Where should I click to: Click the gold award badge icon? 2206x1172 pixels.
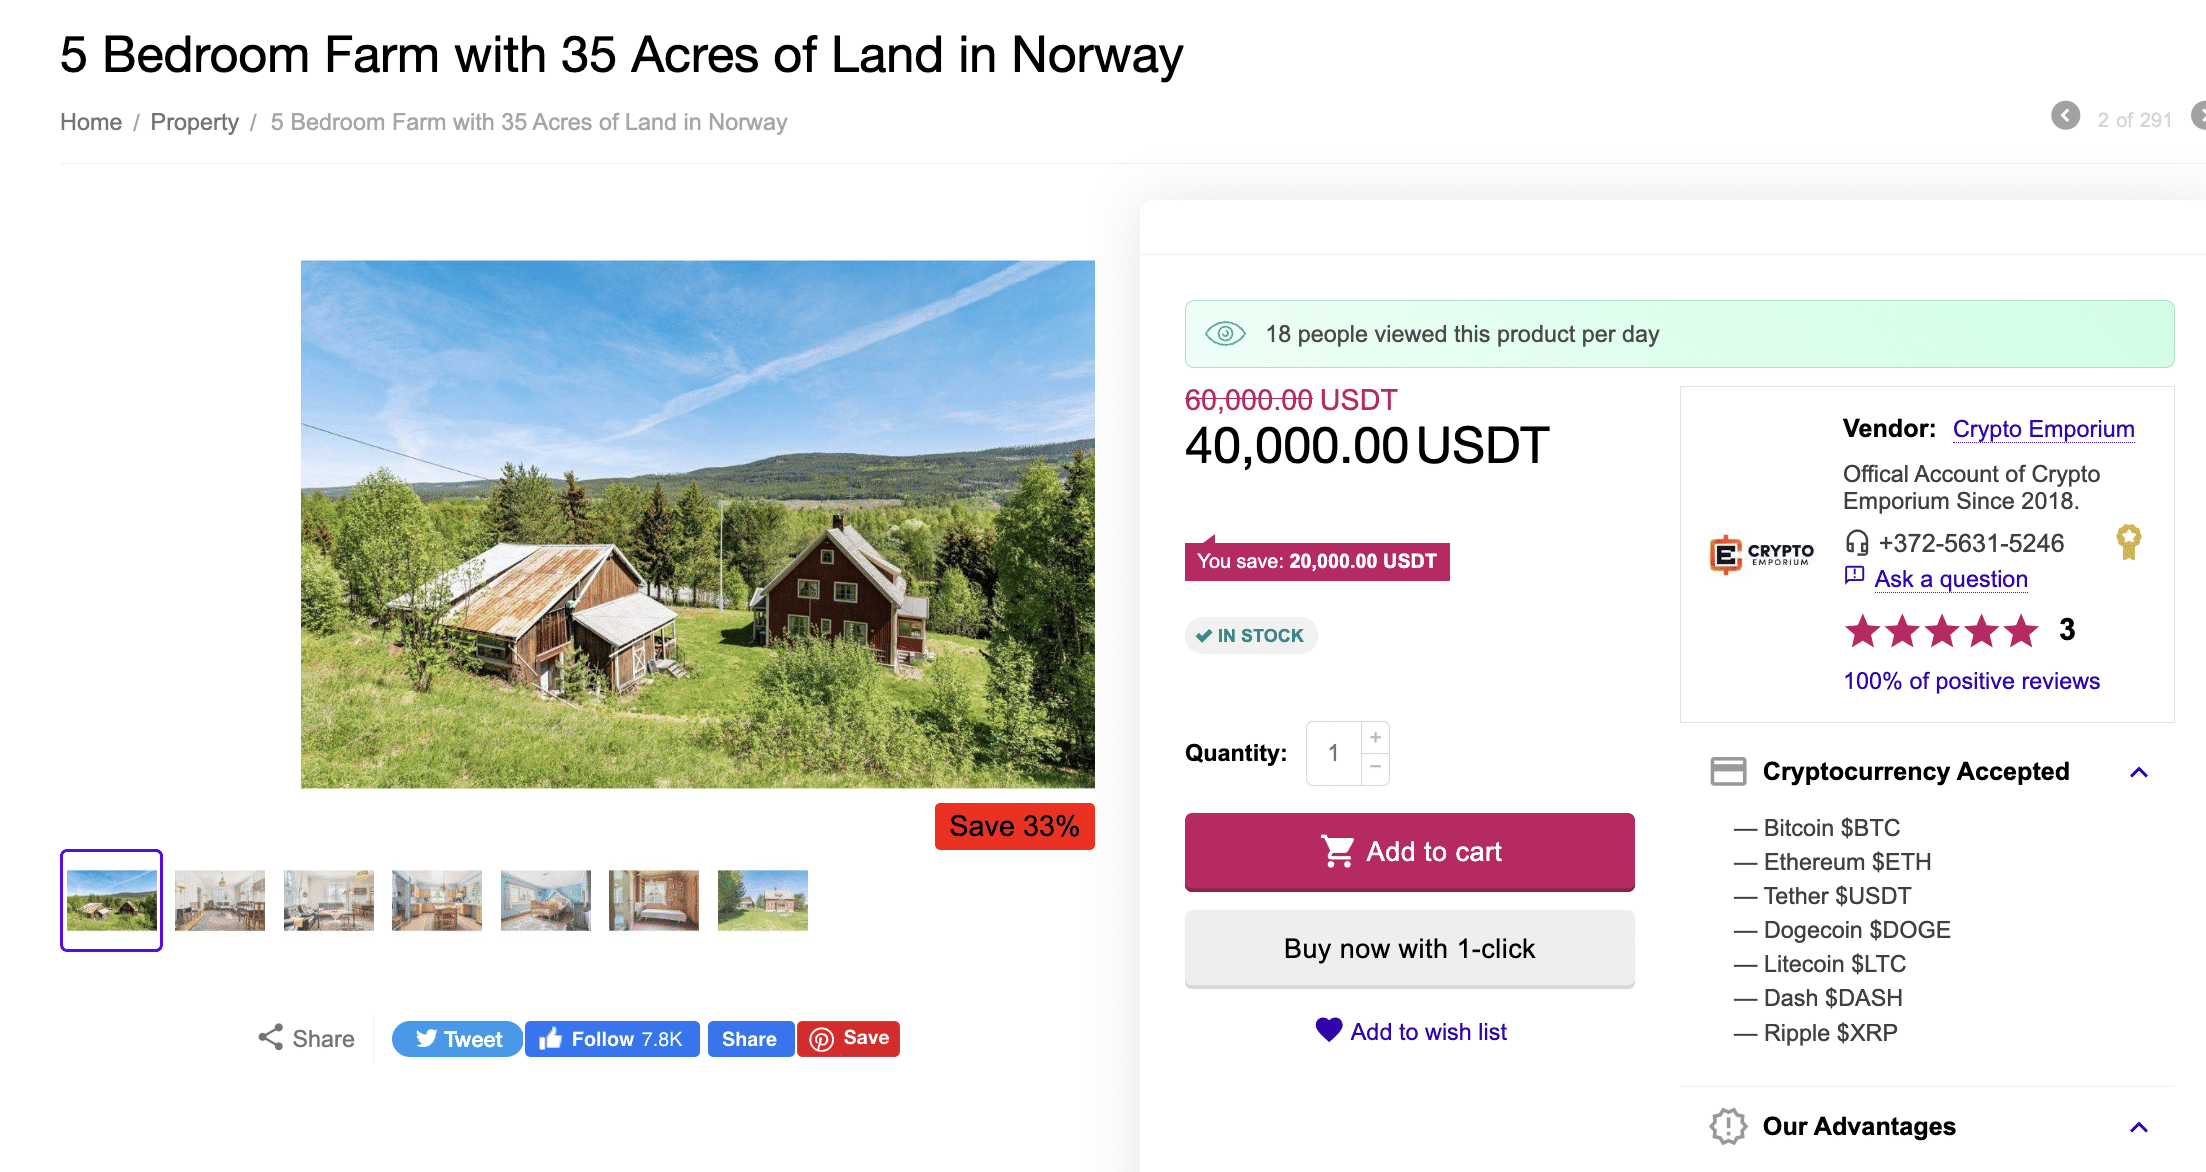(x=2128, y=541)
